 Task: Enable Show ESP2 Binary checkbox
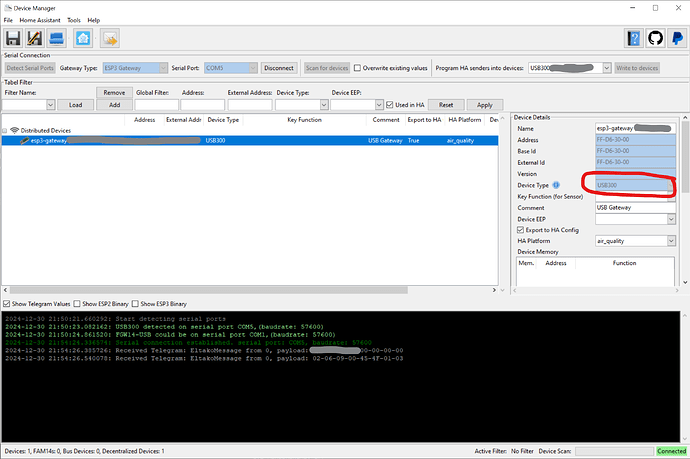(77, 304)
